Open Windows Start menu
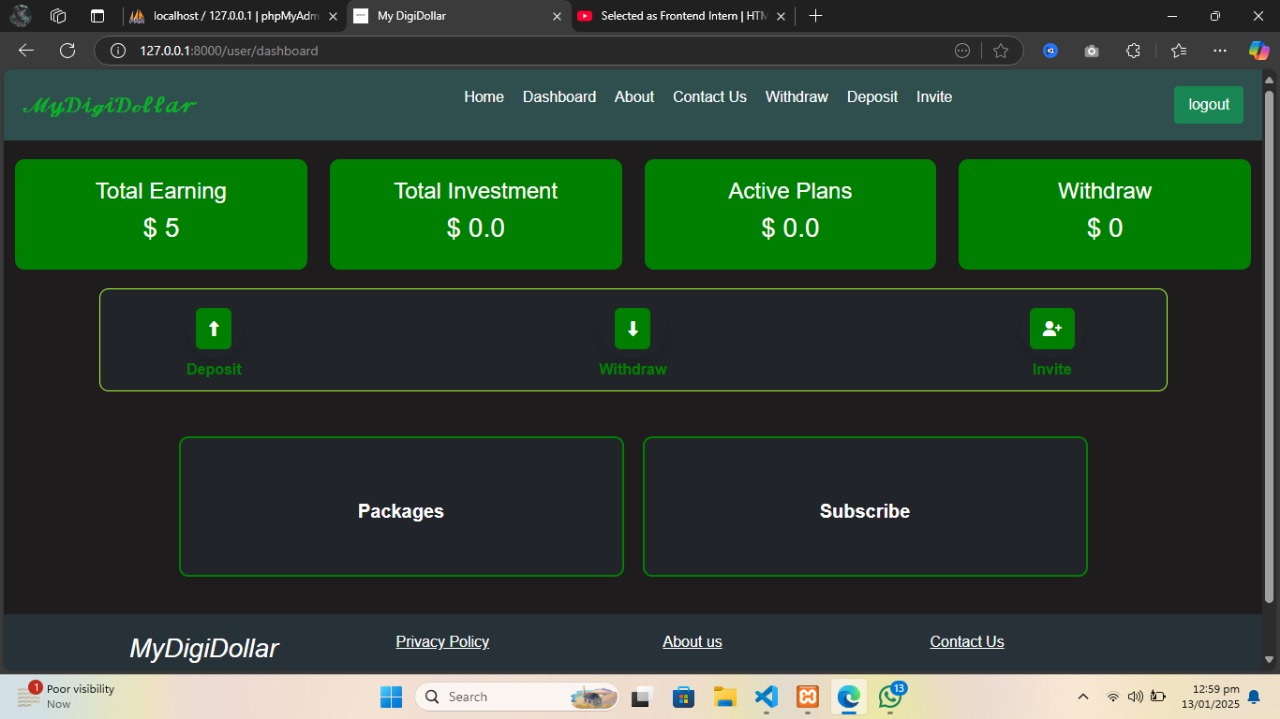Screen dimensions: 1280x719 pyautogui.click(x=391, y=697)
